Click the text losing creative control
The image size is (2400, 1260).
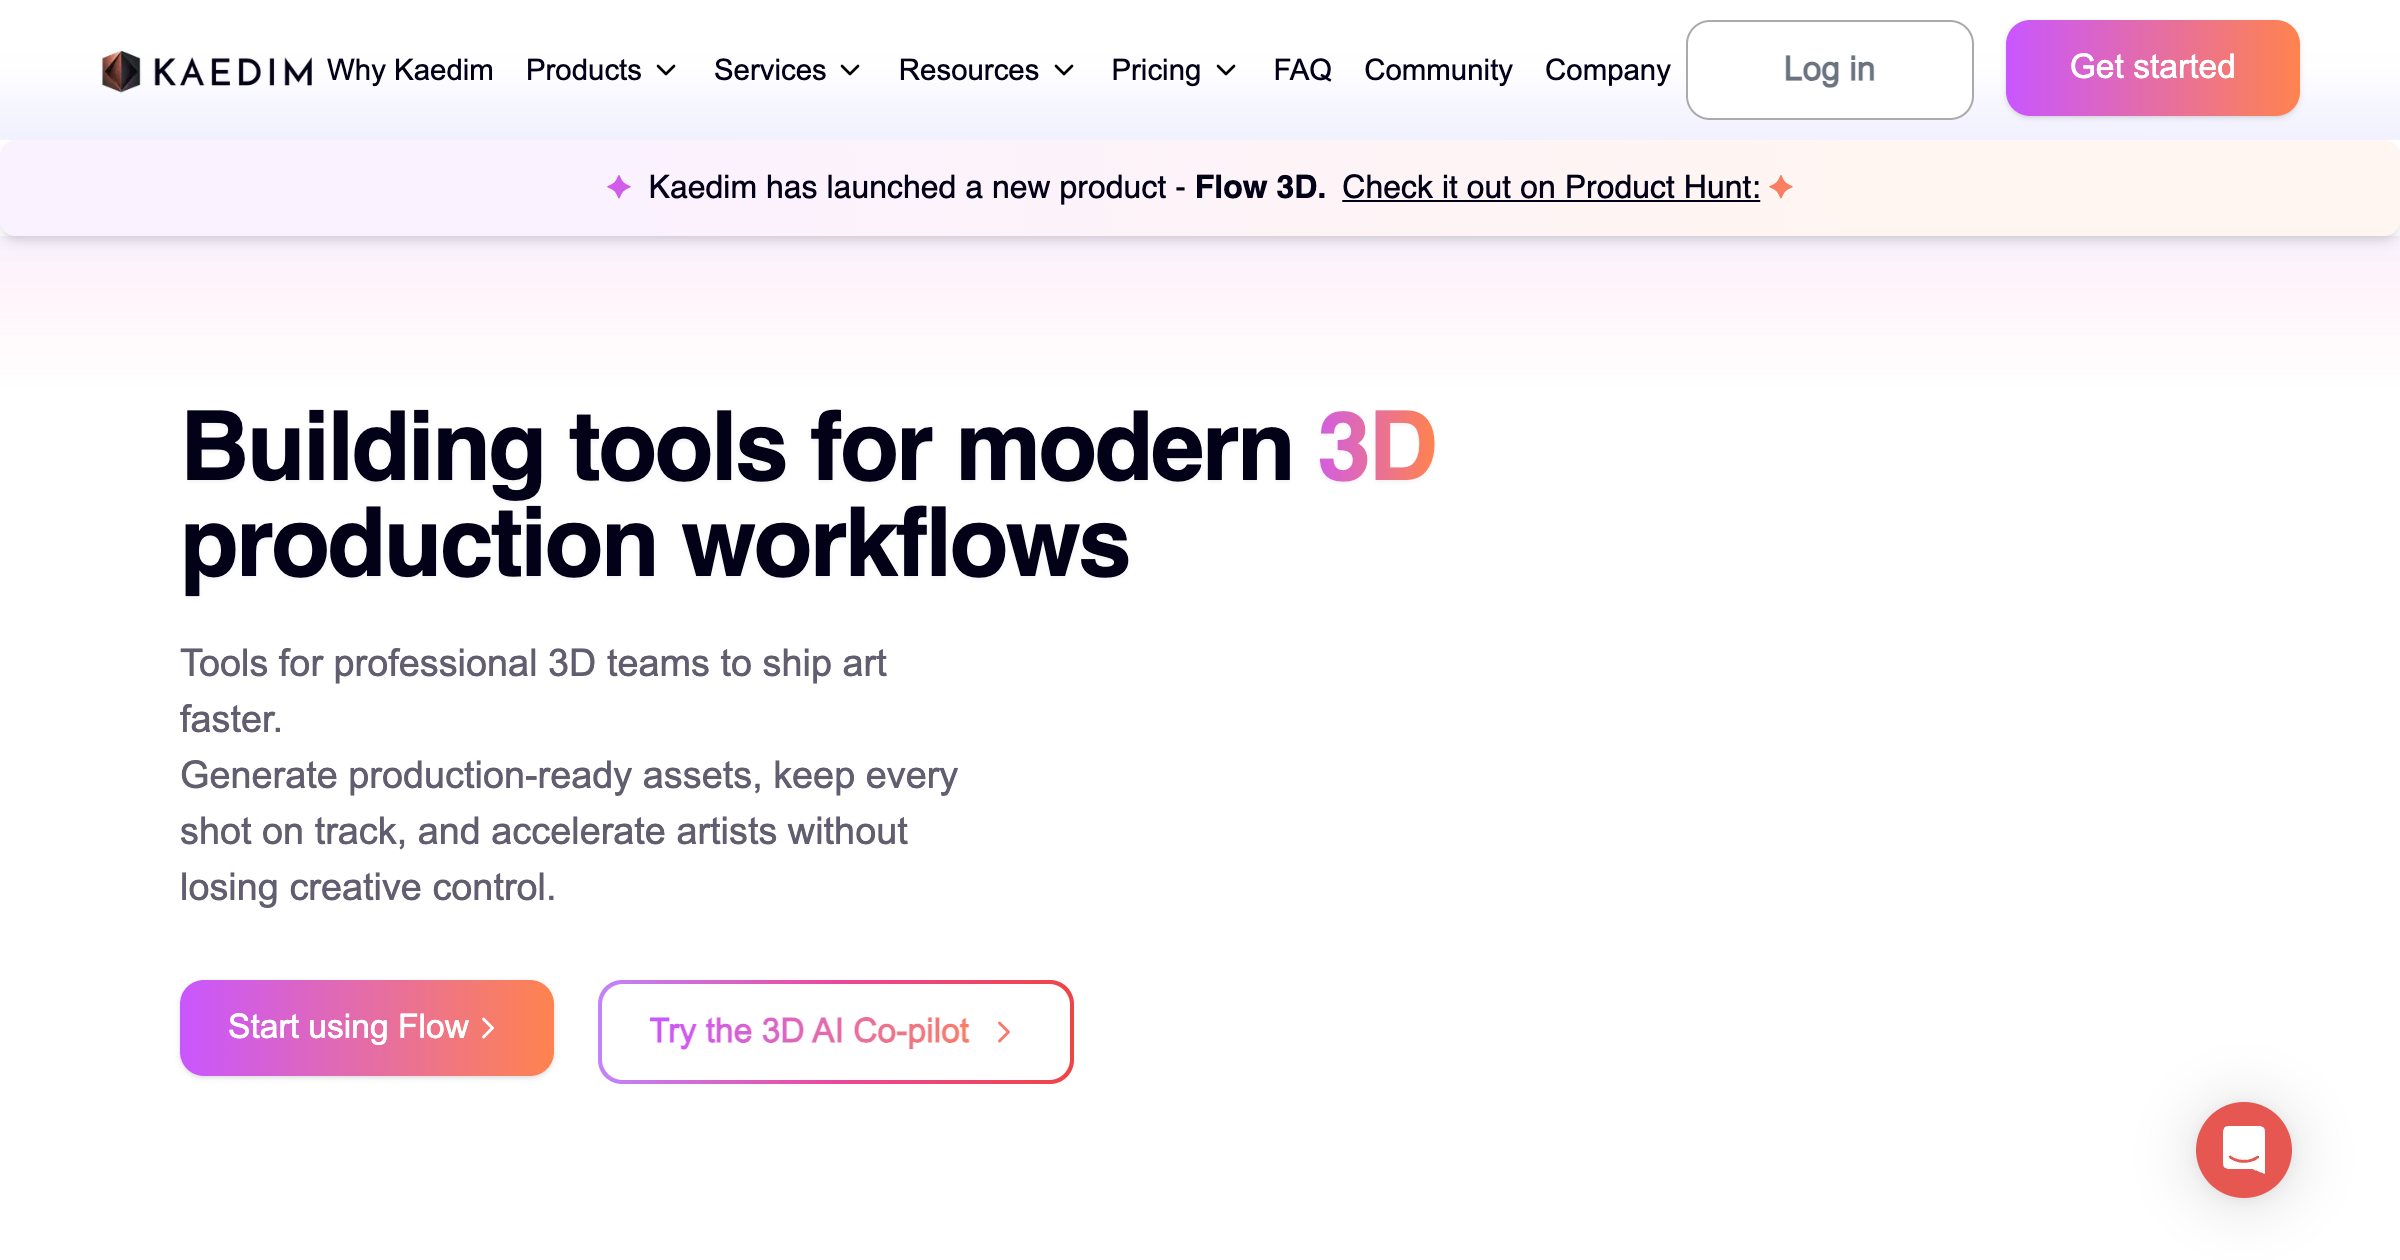[x=367, y=887]
